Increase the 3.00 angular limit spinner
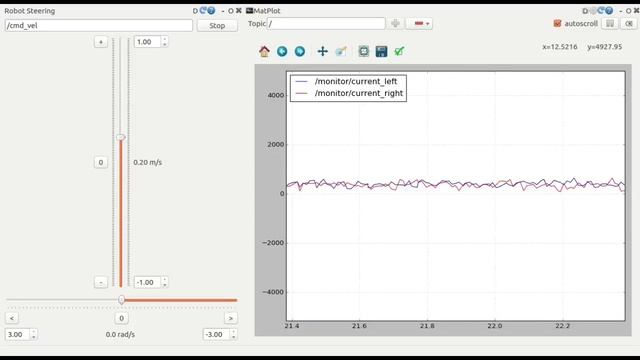This screenshot has height=360, width=640. pyautogui.click(x=33, y=332)
